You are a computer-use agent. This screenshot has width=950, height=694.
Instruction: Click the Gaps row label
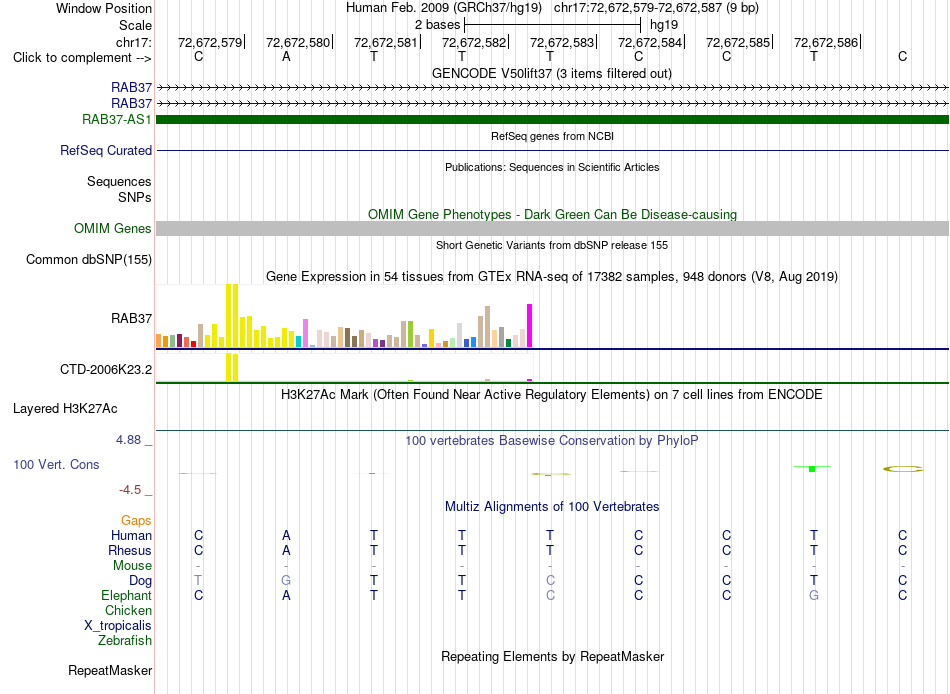click(x=136, y=521)
